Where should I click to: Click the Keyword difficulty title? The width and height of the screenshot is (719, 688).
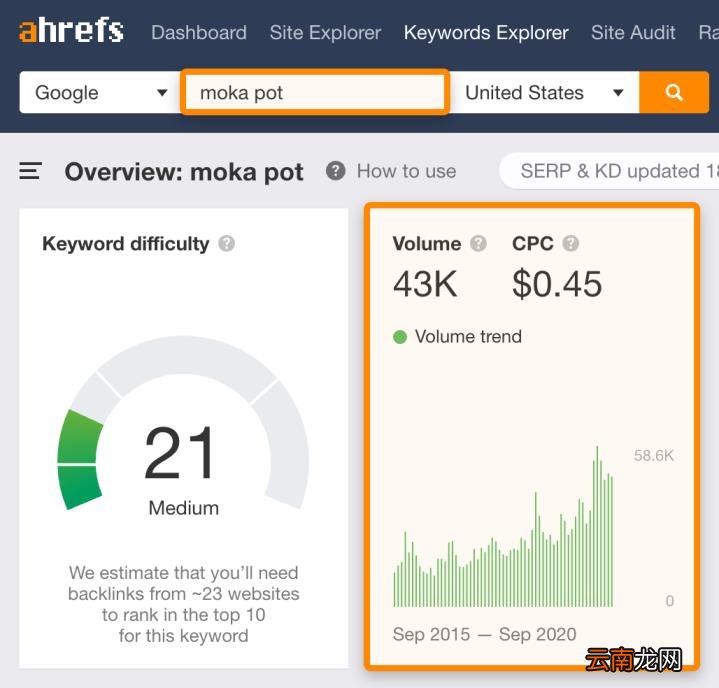pos(126,244)
